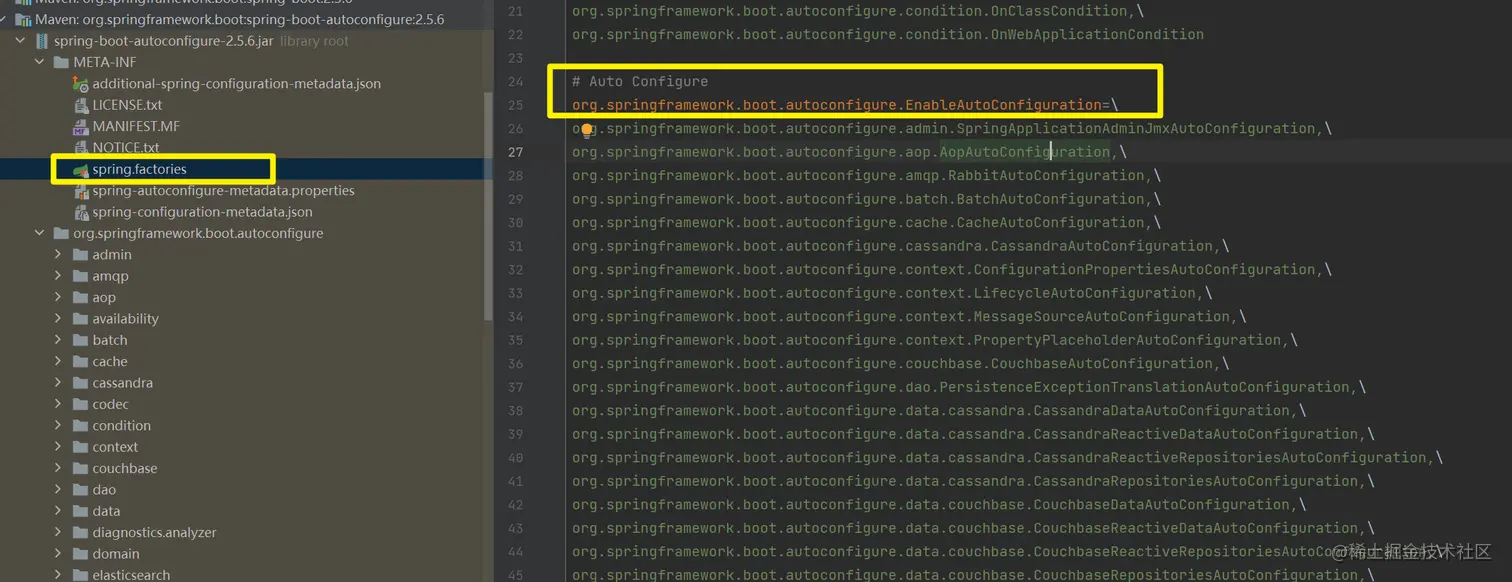The width and height of the screenshot is (1512, 582).
Task: Select MANIFEST.MF in the project tree
Action: pos(136,126)
